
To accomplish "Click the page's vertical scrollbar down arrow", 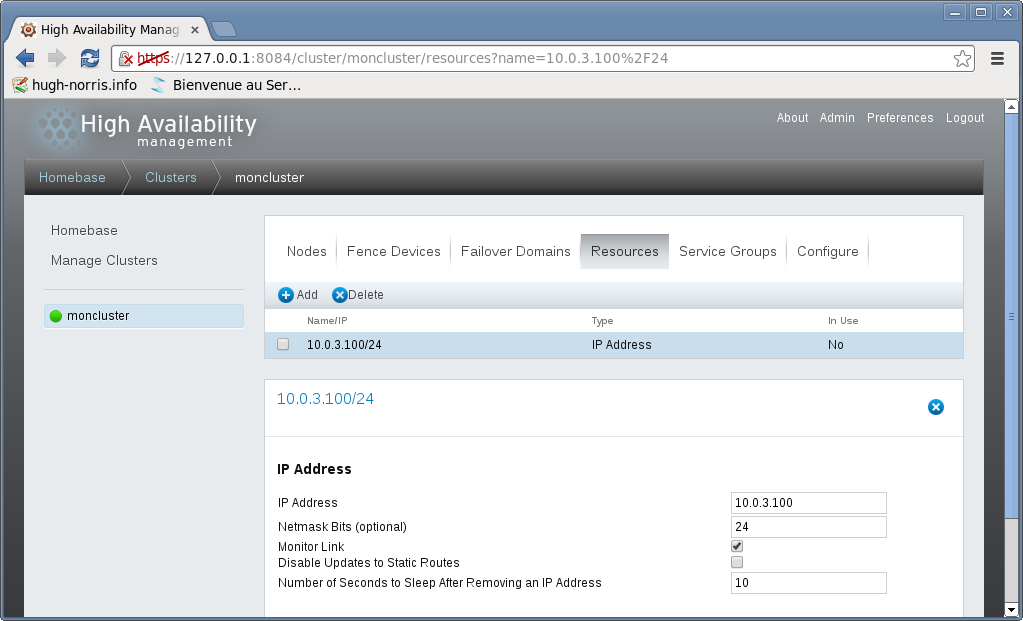I will (1011, 609).
